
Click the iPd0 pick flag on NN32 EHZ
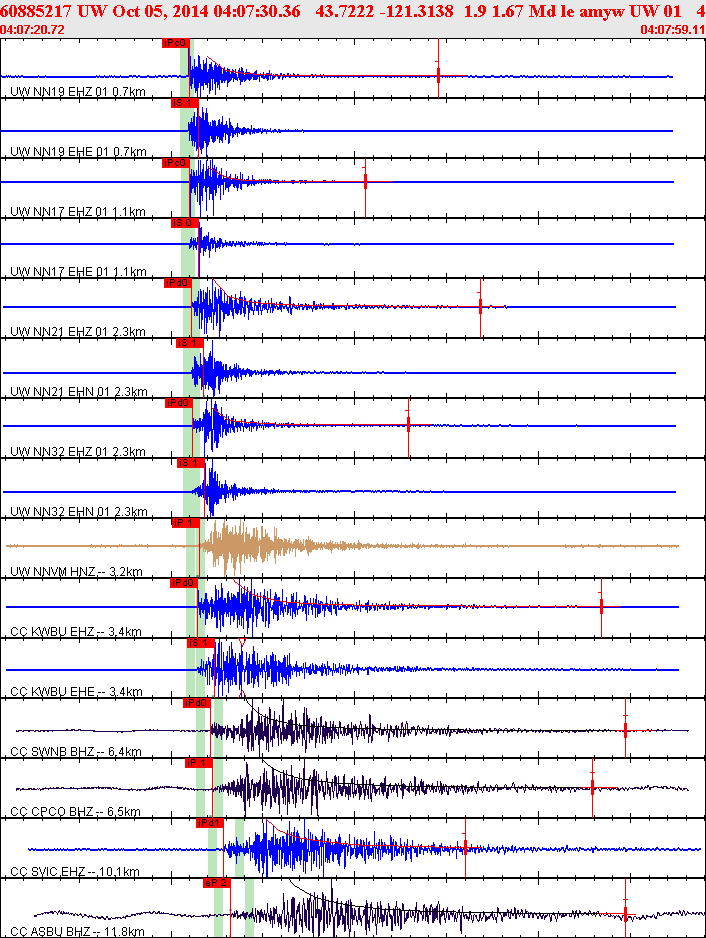pyautogui.click(x=179, y=403)
